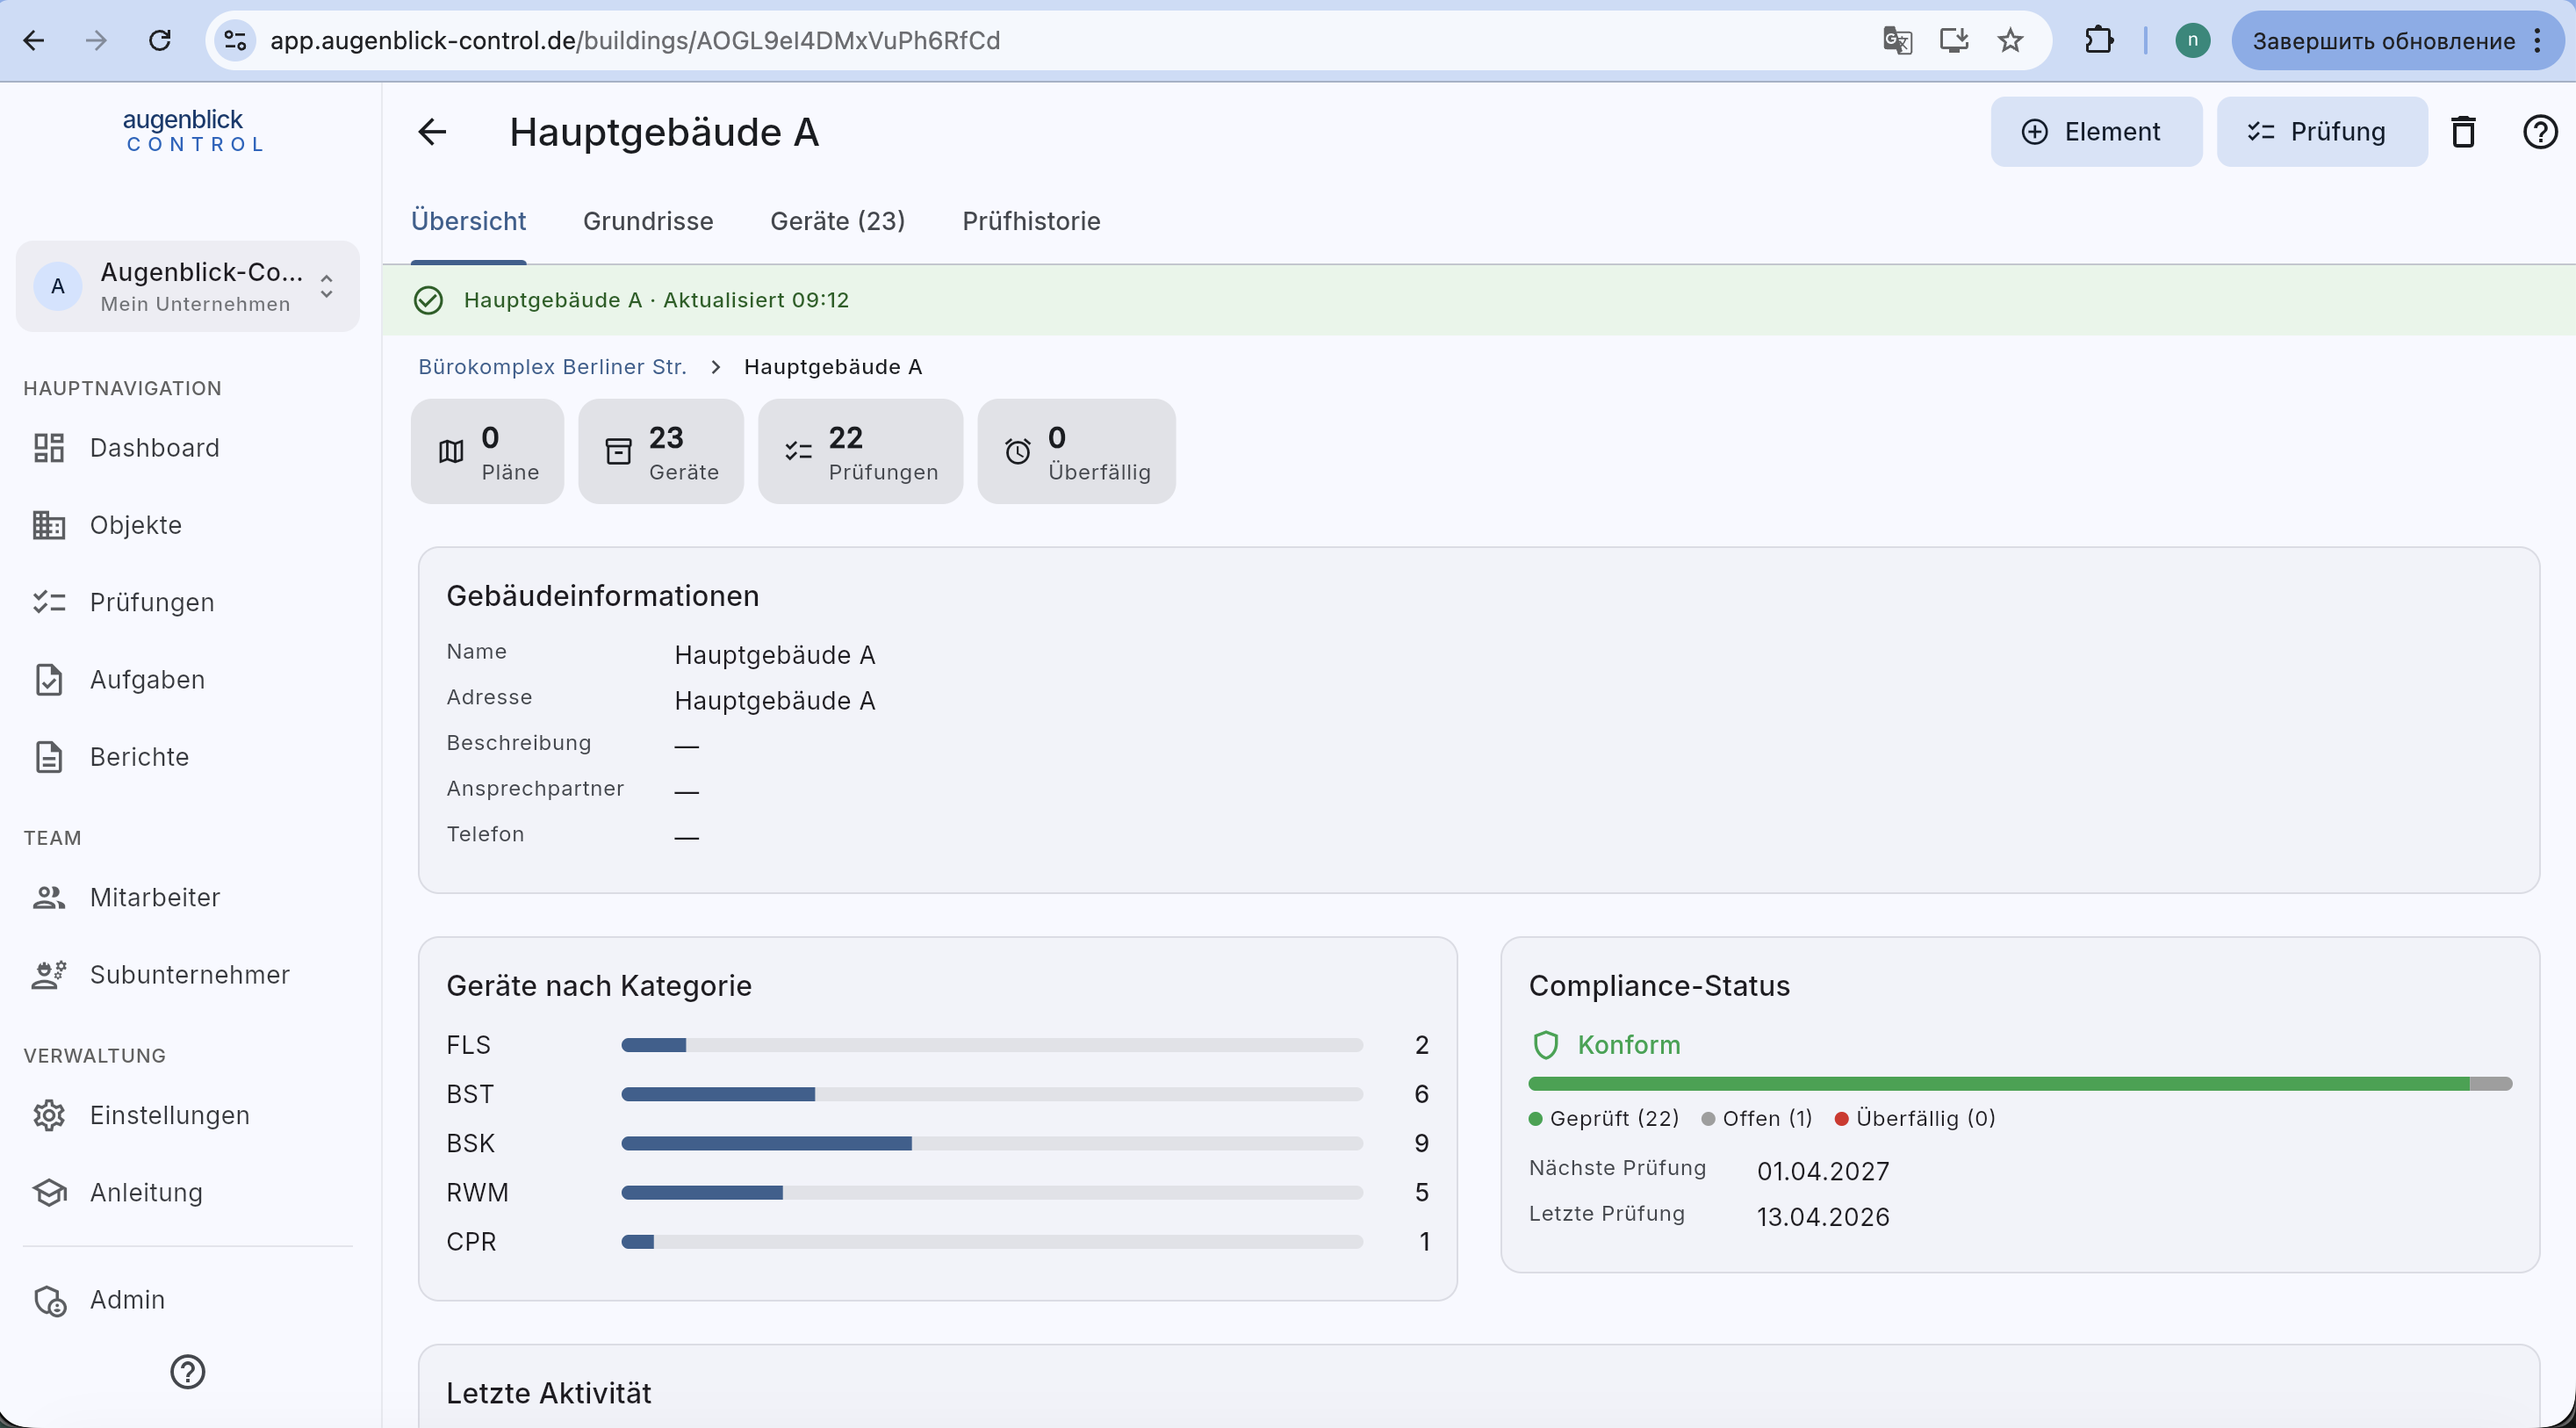Open Admin in the sidebar
2576x1428 pixels.
(x=187, y=1300)
